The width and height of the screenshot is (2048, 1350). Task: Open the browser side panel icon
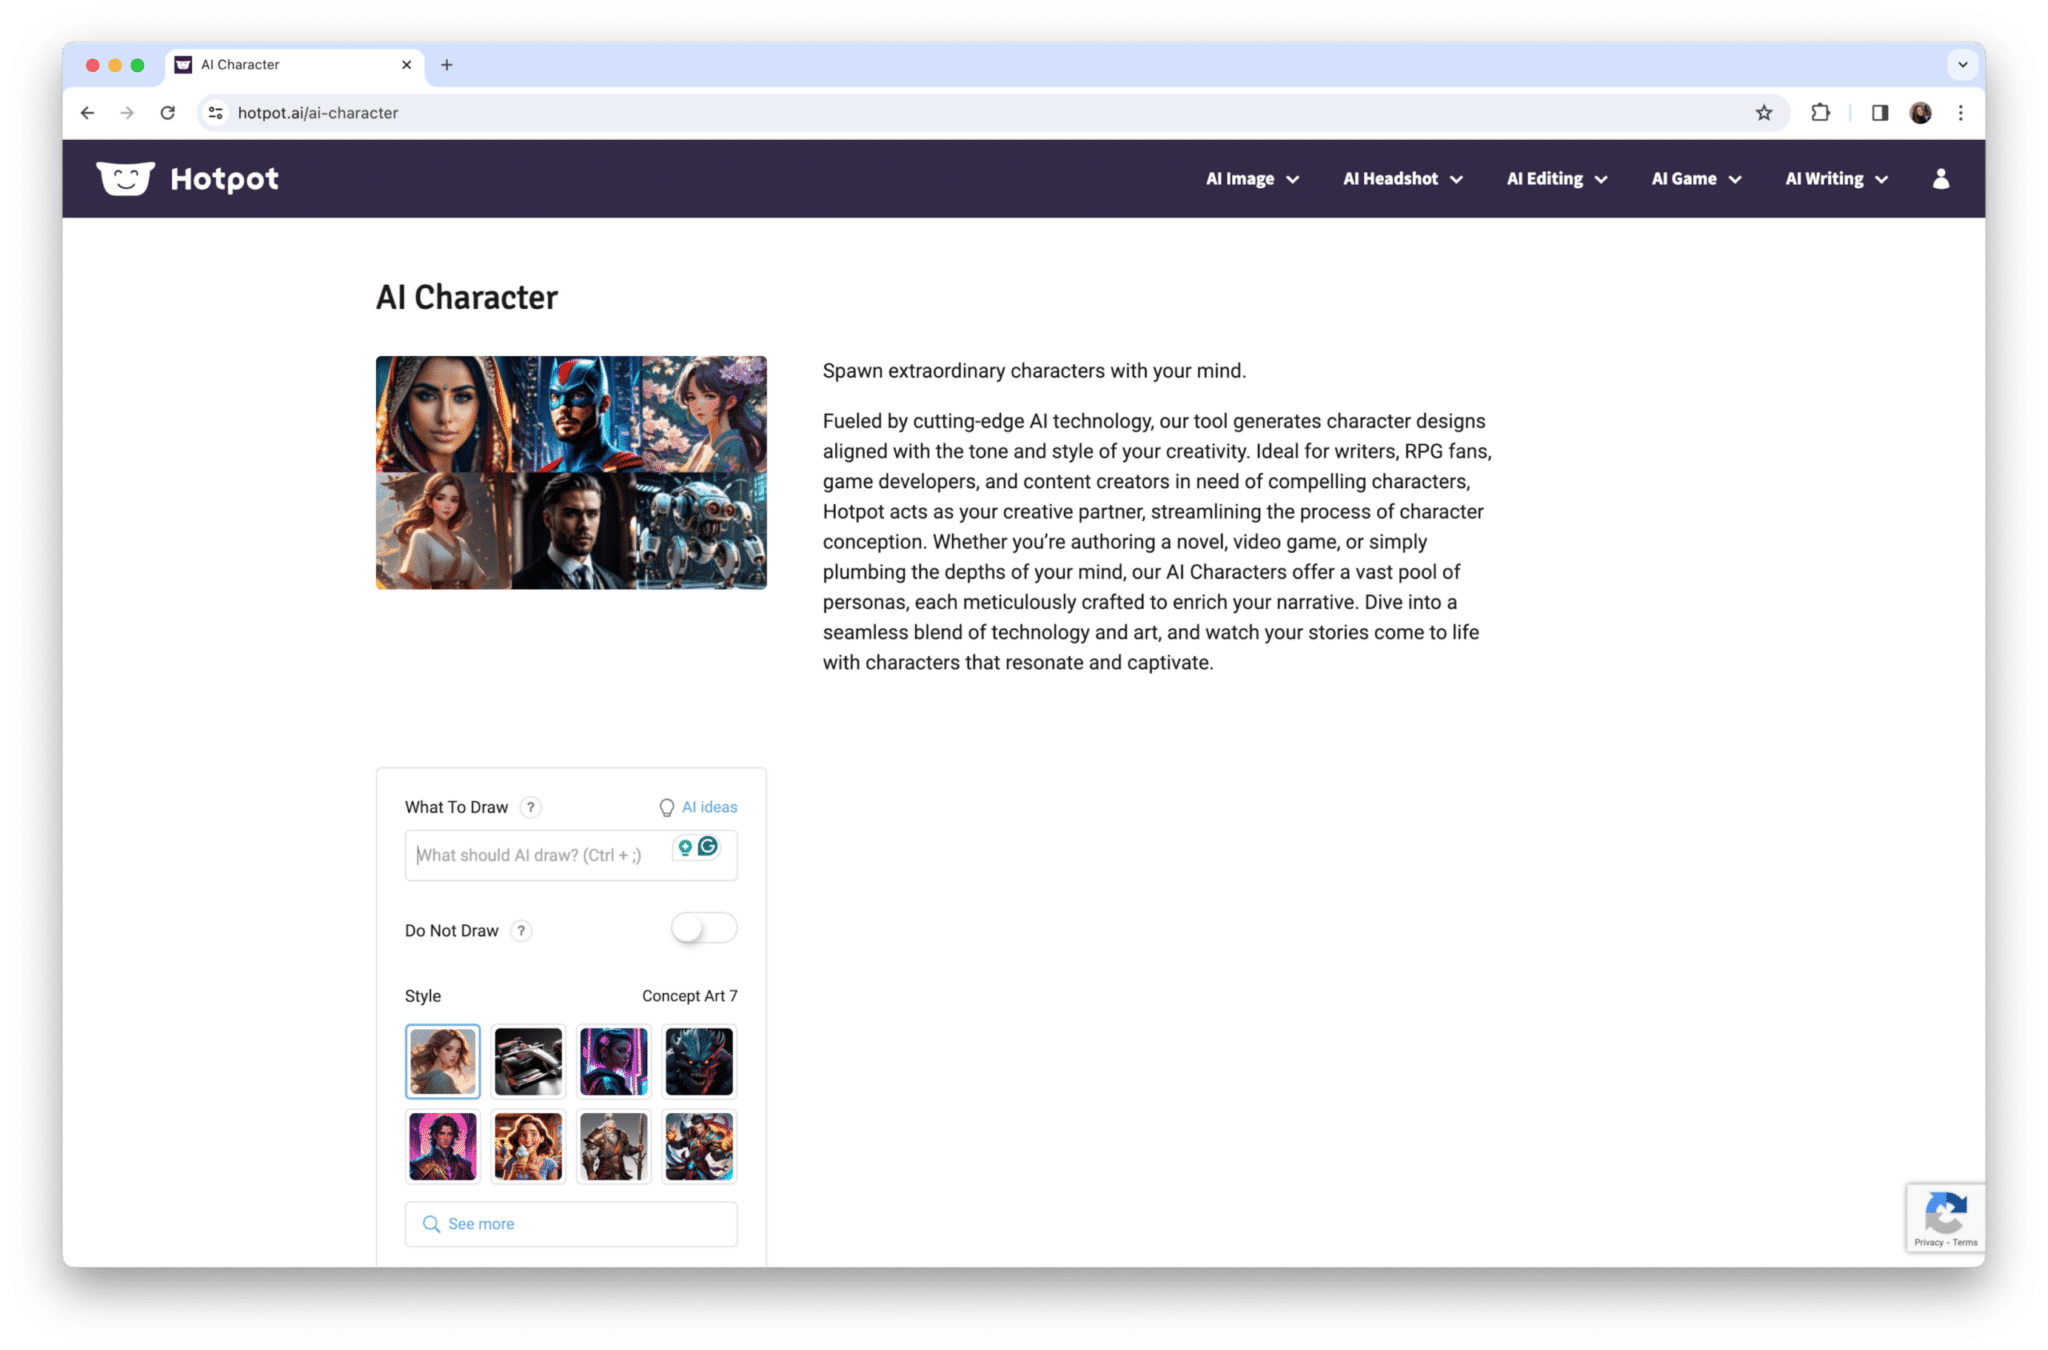pyautogui.click(x=1879, y=113)
